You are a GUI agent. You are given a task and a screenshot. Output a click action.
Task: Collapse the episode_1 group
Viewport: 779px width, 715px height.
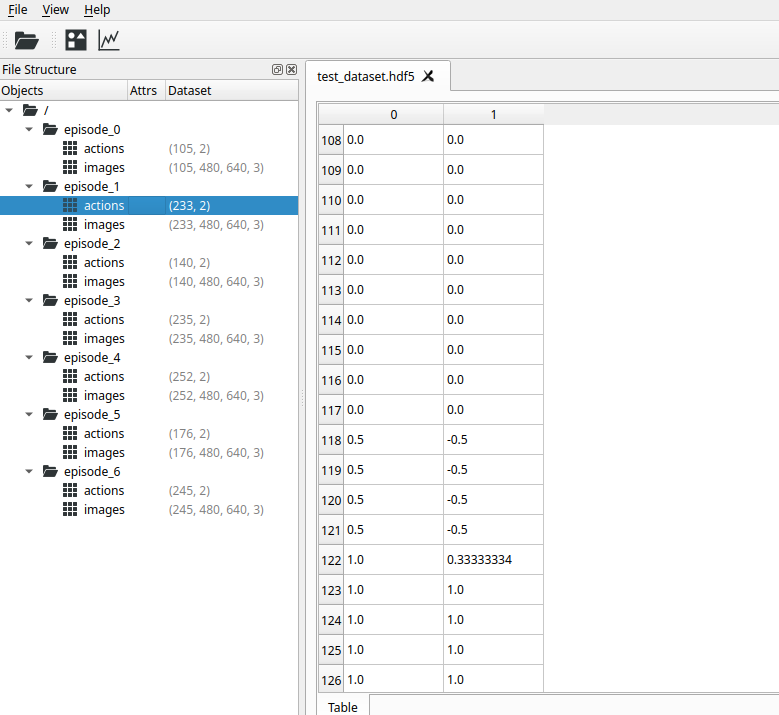click(29, 187)
